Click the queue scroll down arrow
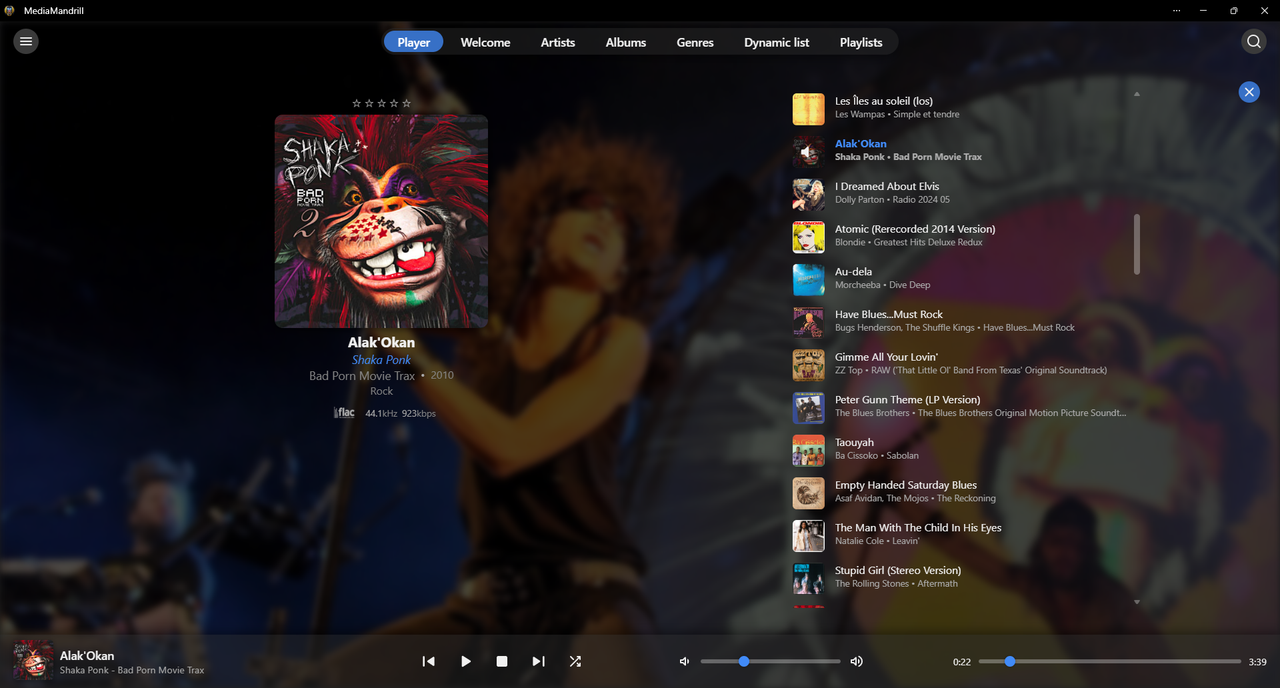This screenshot has width=1280, height=688. (1137, 602)
